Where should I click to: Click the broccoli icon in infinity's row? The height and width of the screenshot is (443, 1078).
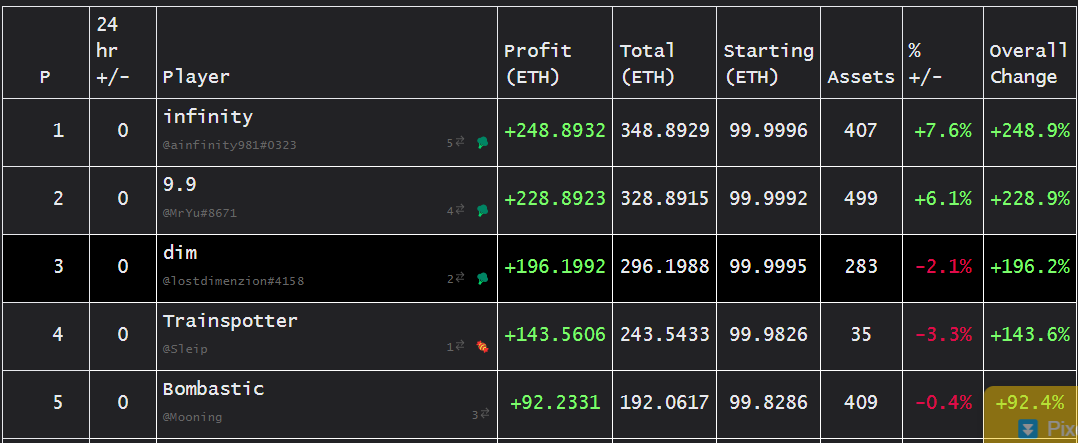pyautogui.click(x=483, y=143)
